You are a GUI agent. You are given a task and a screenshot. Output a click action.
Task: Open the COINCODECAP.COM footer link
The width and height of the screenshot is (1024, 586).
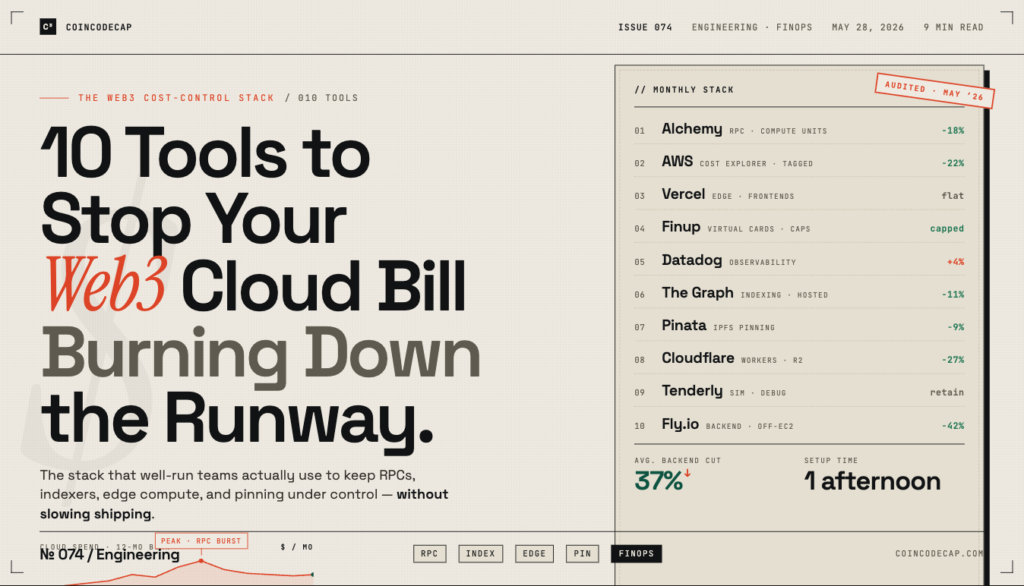click(x=938, y=553)
